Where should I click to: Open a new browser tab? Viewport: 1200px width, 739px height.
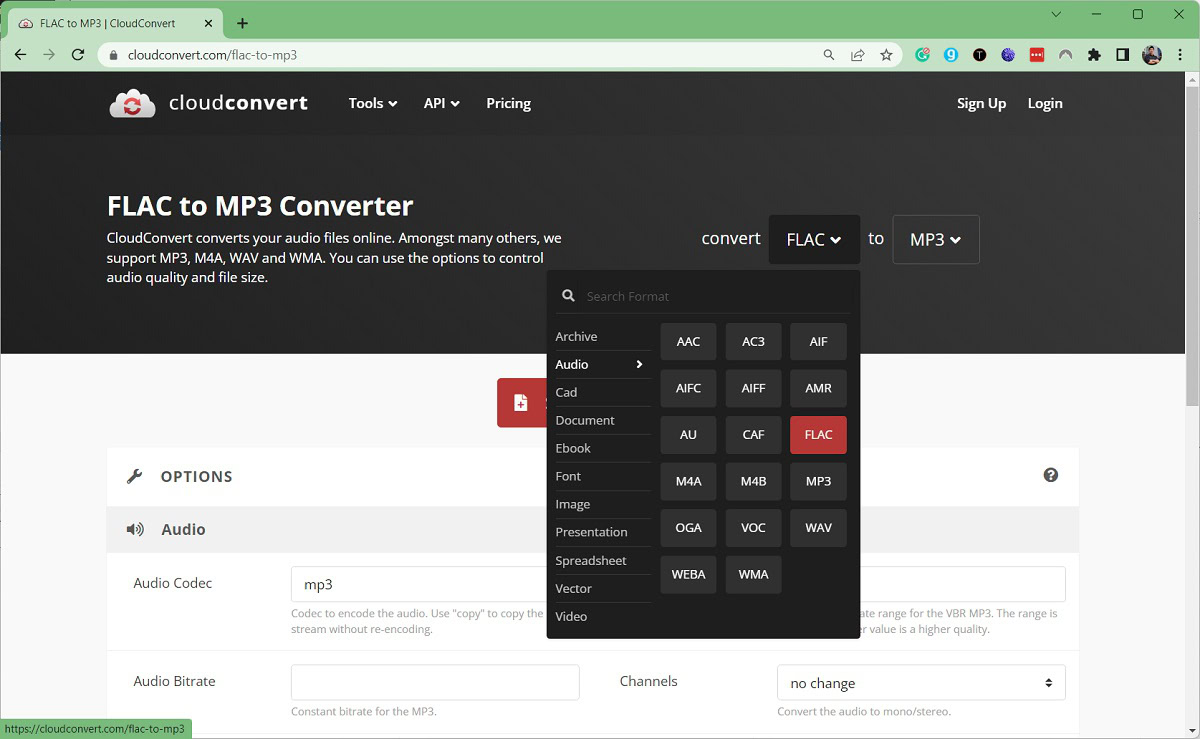point(242,23)
